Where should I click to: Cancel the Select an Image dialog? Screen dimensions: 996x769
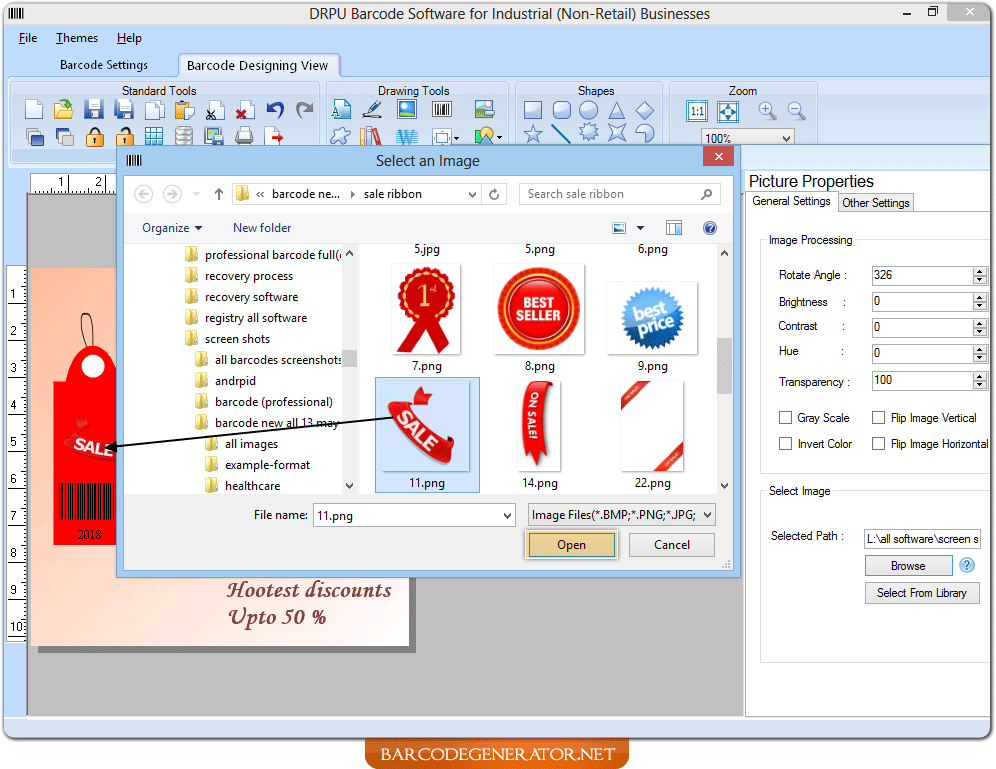671,545
